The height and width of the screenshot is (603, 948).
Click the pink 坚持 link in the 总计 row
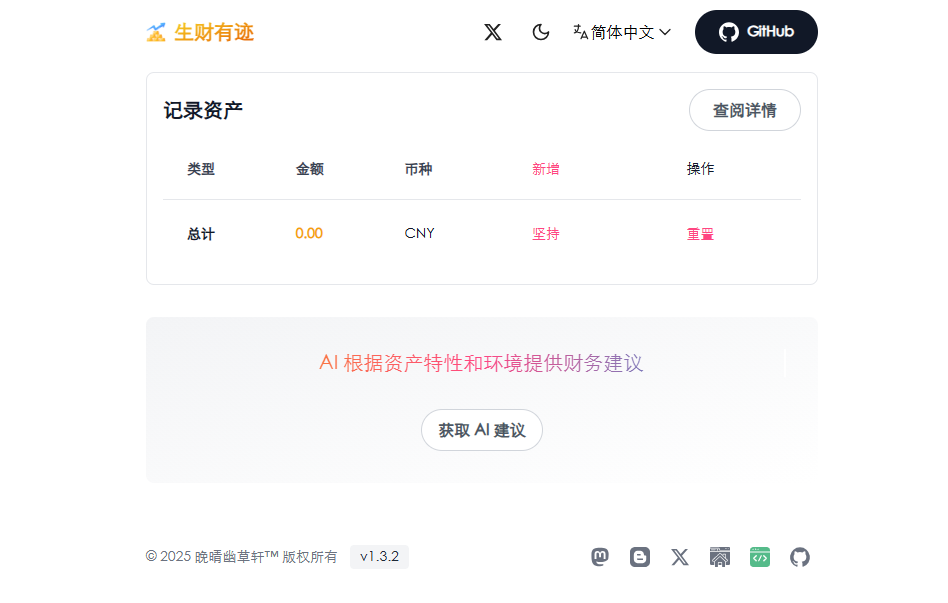point(545,233)
